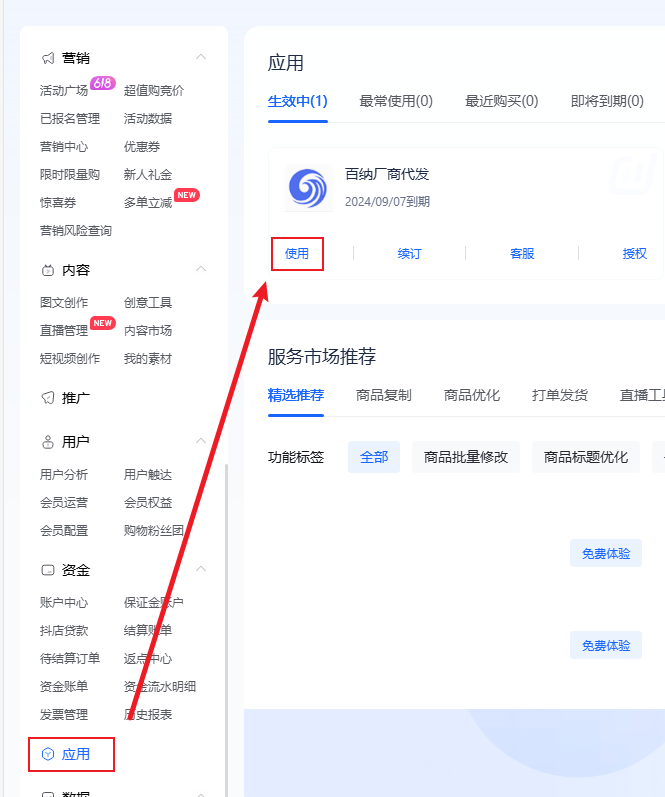
Task: Open 短视频创作 menu item
Action: pyautogui.click(x=70, y=359)
